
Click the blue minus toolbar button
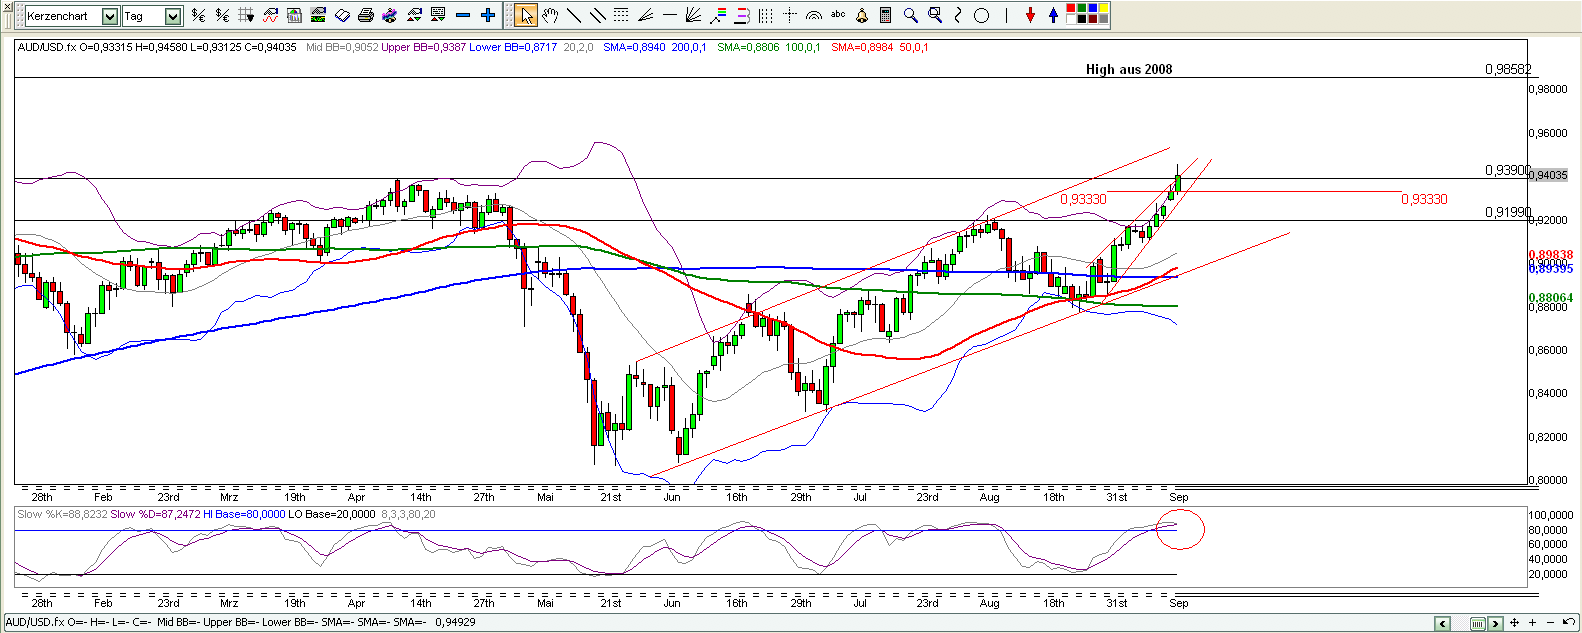pyautogui.click(x=462, y=16)
